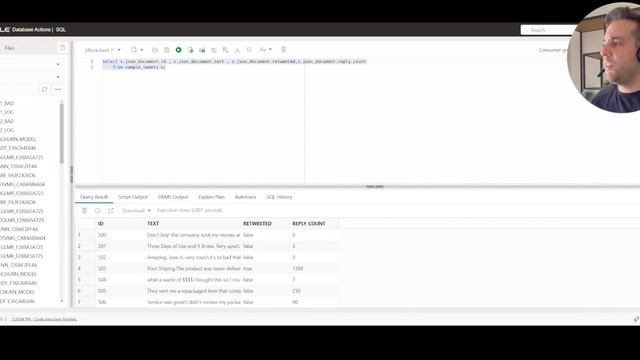Click the square icon before the font size control
The image size is (640, 360).
(249, 50)
